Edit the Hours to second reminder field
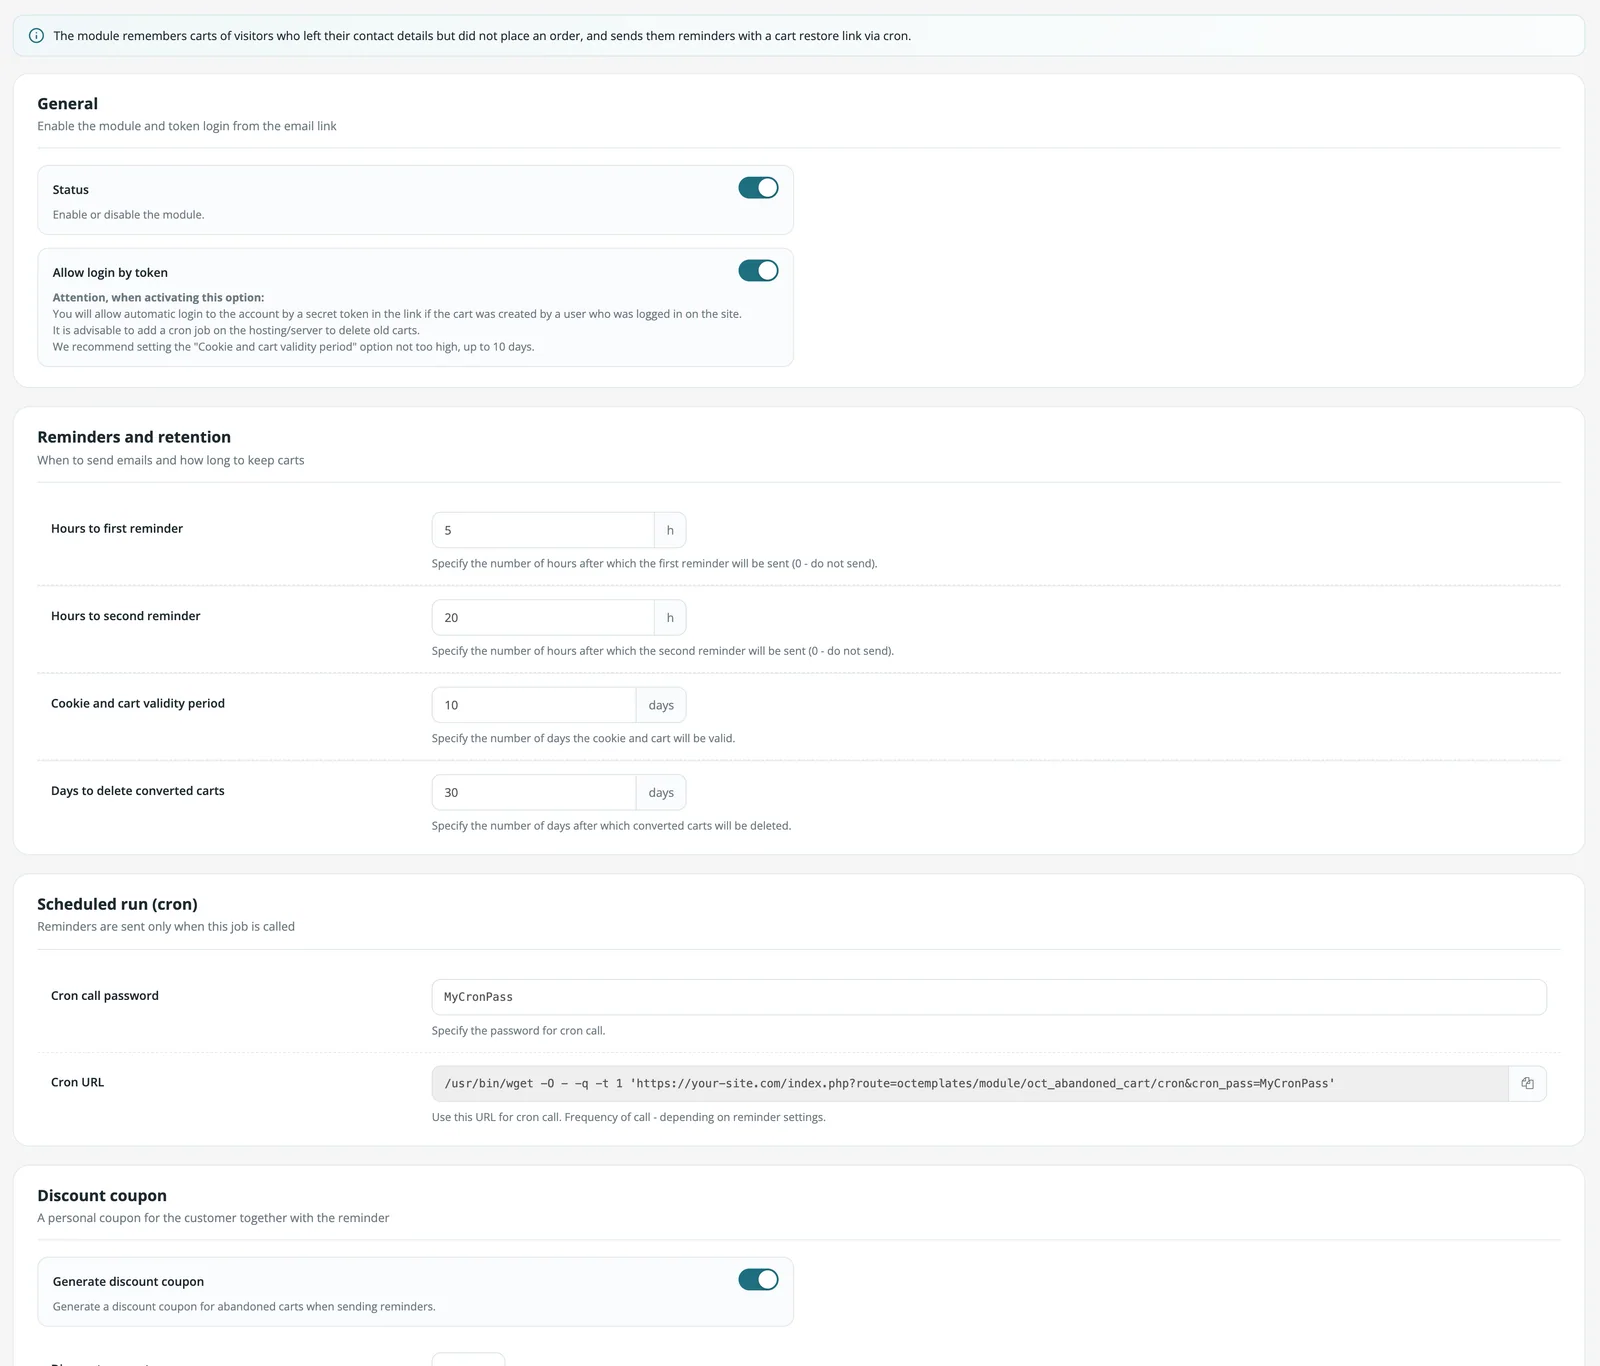This screenshot has height=1366, width=1600. point(543,617)
